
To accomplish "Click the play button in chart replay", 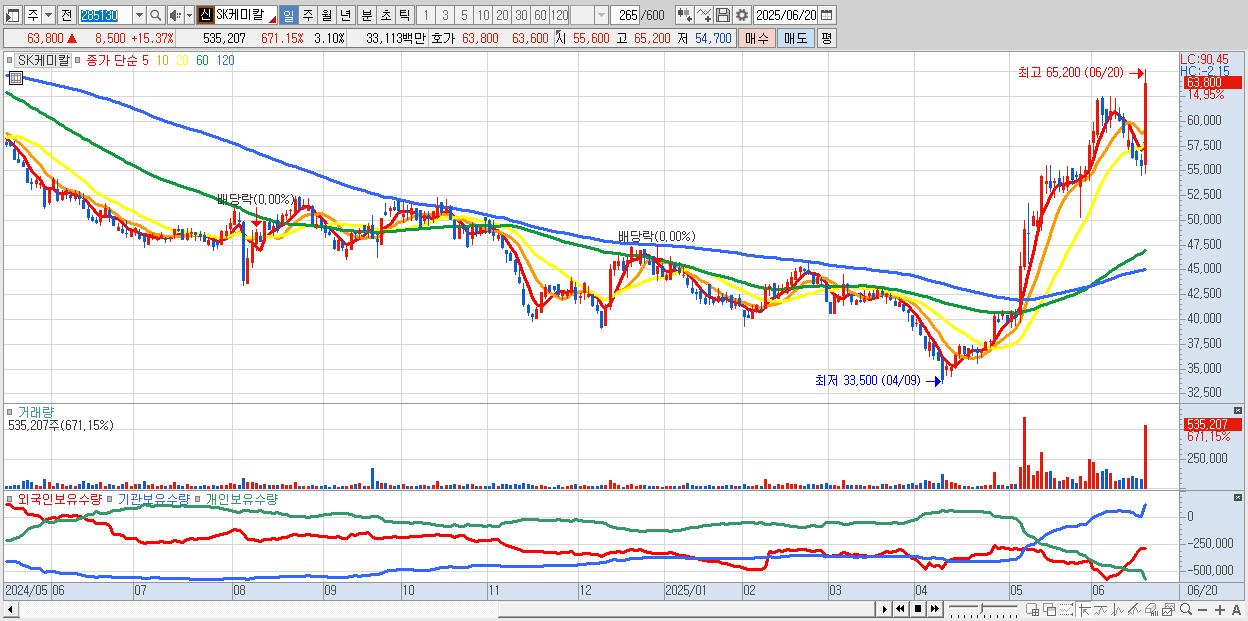I will [885, 609].
